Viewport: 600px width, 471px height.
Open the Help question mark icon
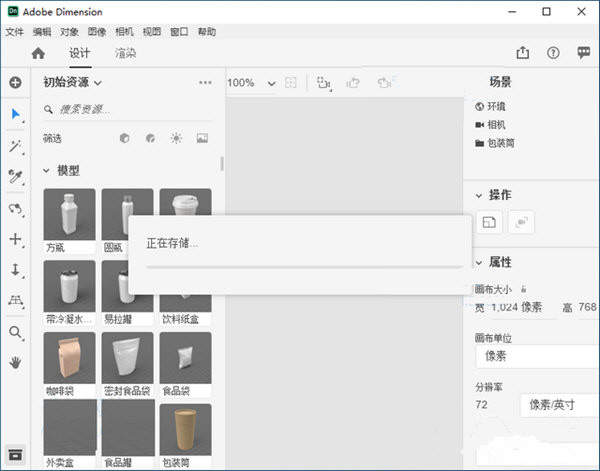[x=553, y=53]
